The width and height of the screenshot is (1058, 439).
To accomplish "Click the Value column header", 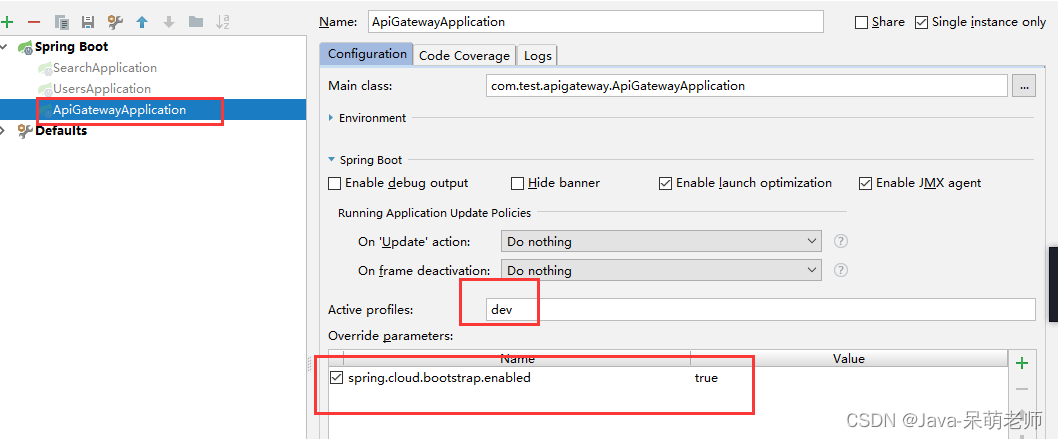I will point(849,359).
